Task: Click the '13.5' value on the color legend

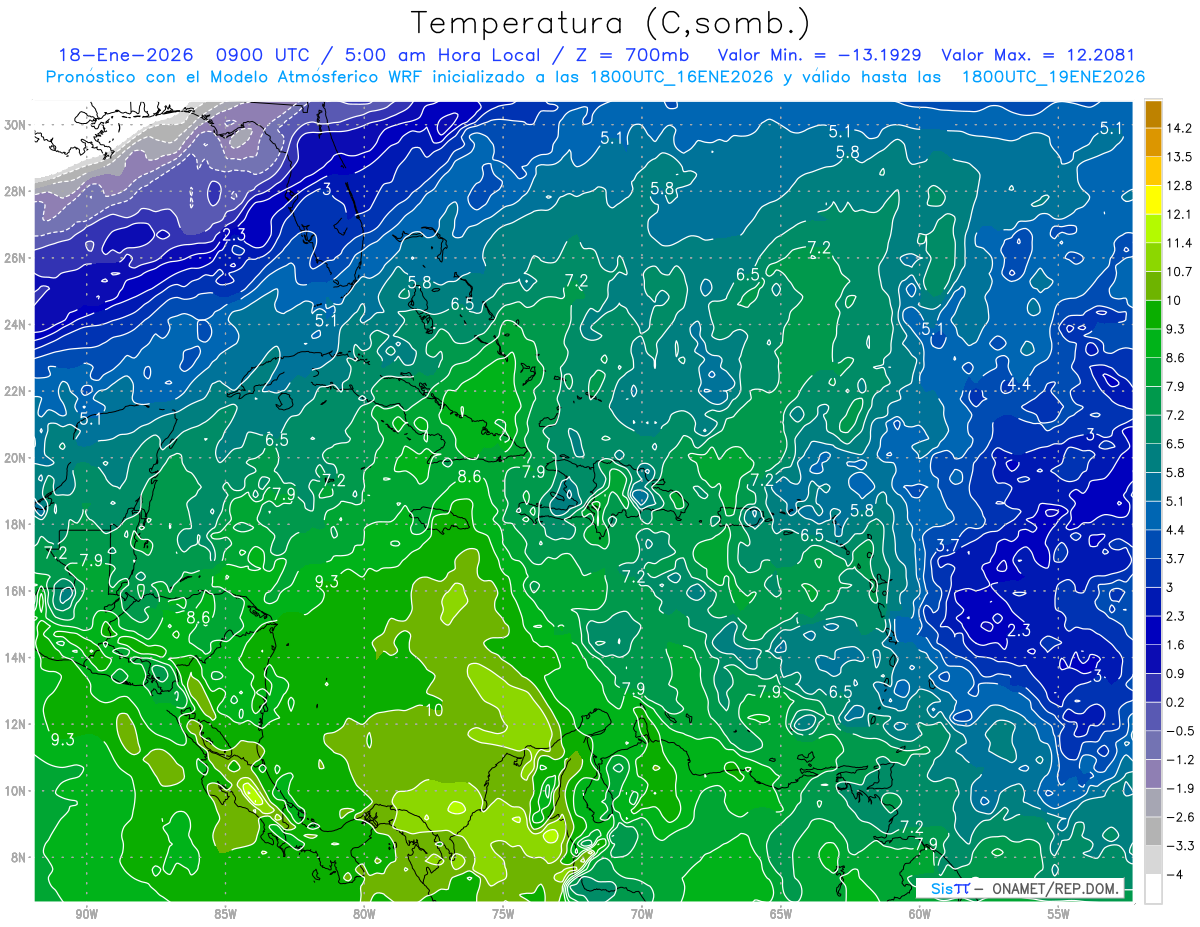Action: tap(1180, 157)
